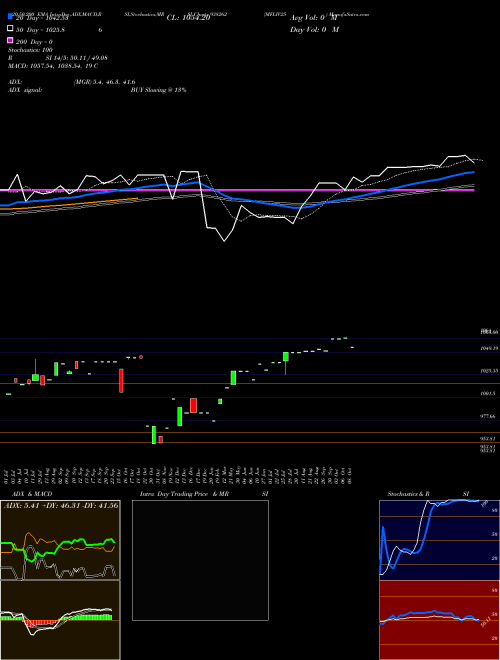The image size is (500, 660).
Task: Click the 'ADX signal:' label
Action: (25, 90)
